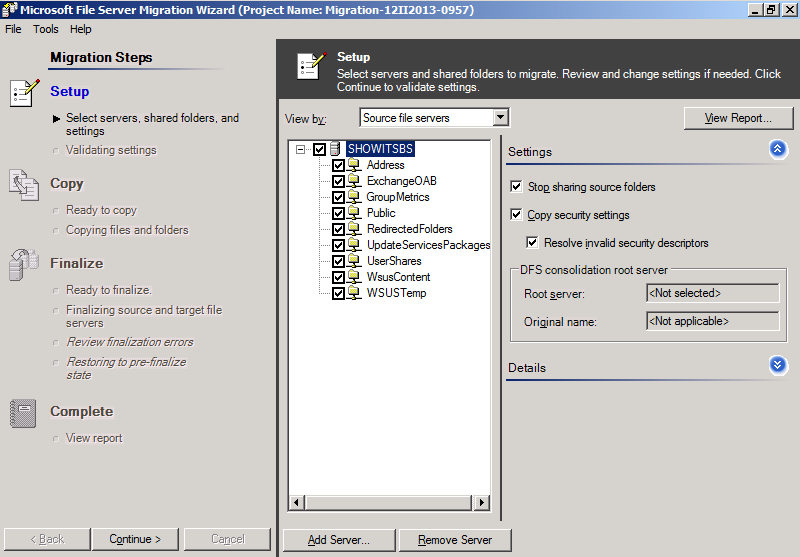Collapse the Settings section chevron
The height and width of the screenshot is (557, 800).
(x=778, y=149)
